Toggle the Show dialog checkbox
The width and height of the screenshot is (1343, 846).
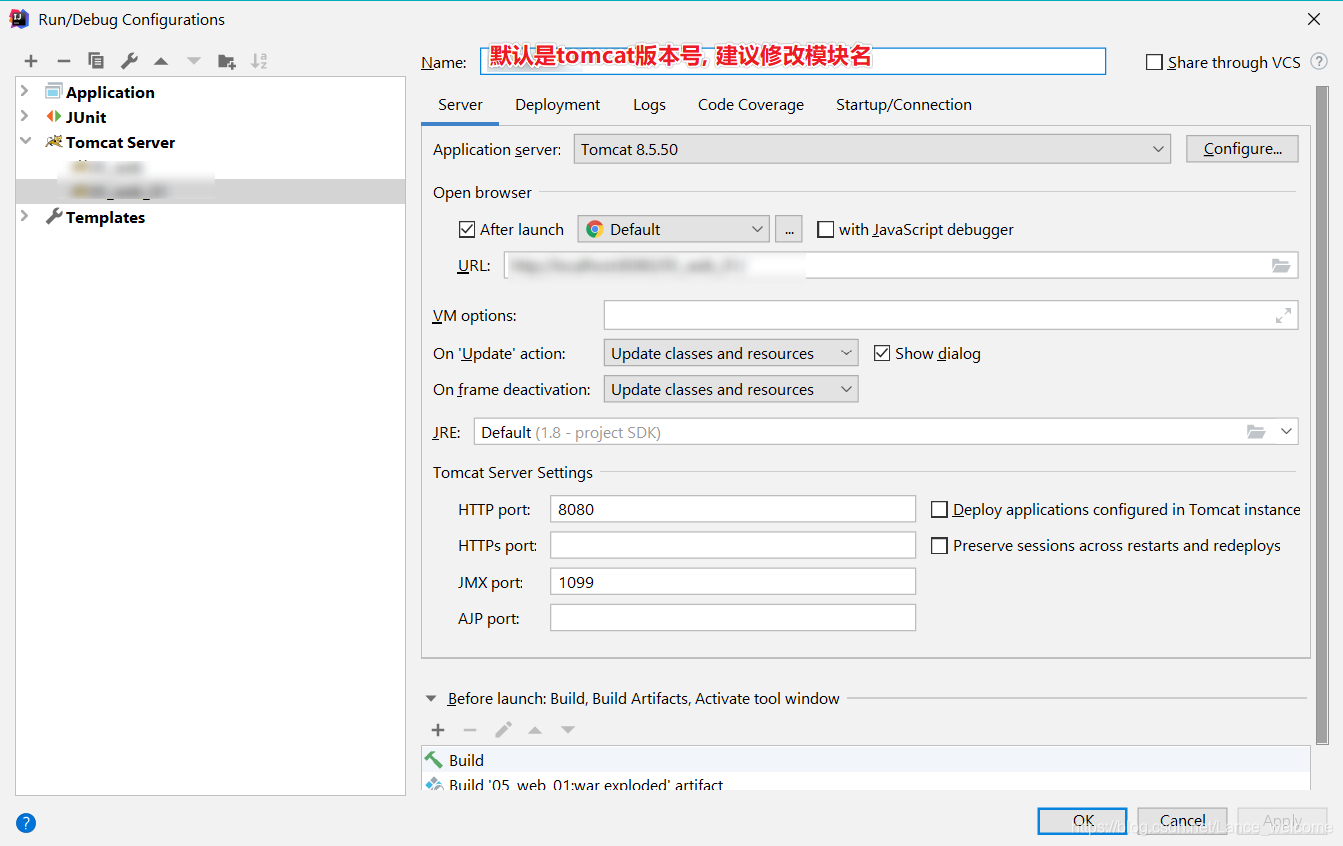tap(882, 353)
